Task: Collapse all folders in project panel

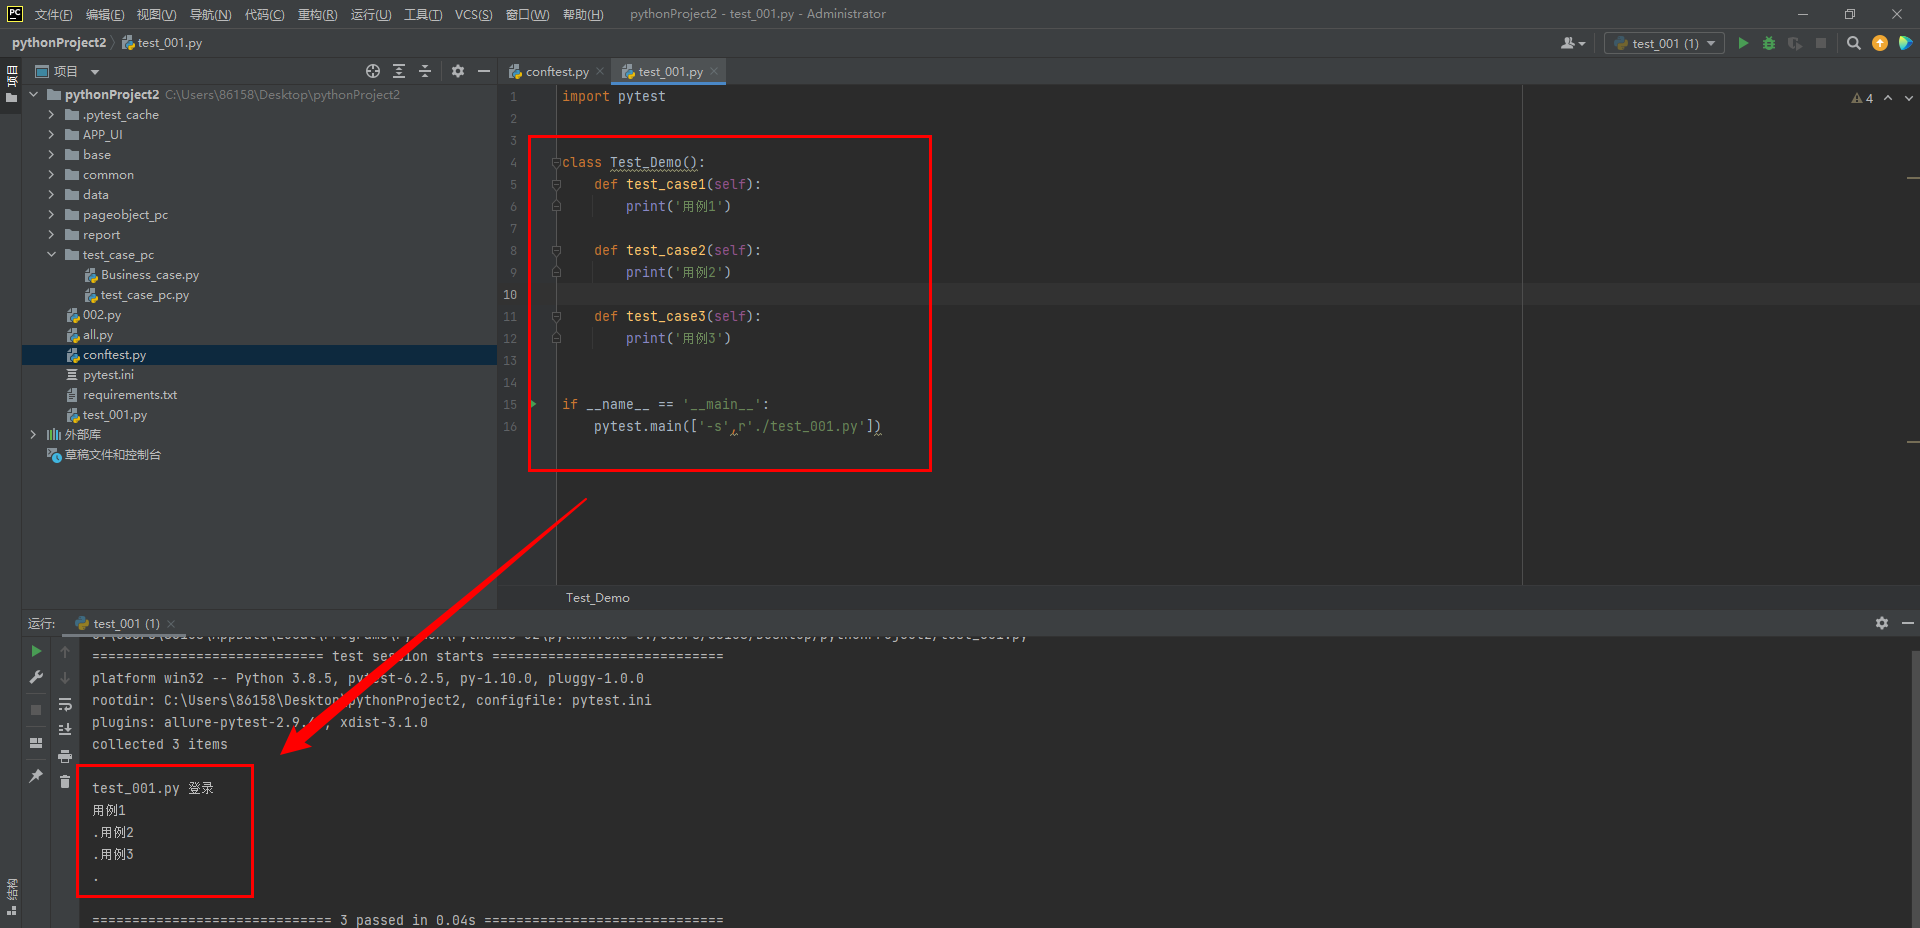Action: pyautogui.click(x=425, y=71)
